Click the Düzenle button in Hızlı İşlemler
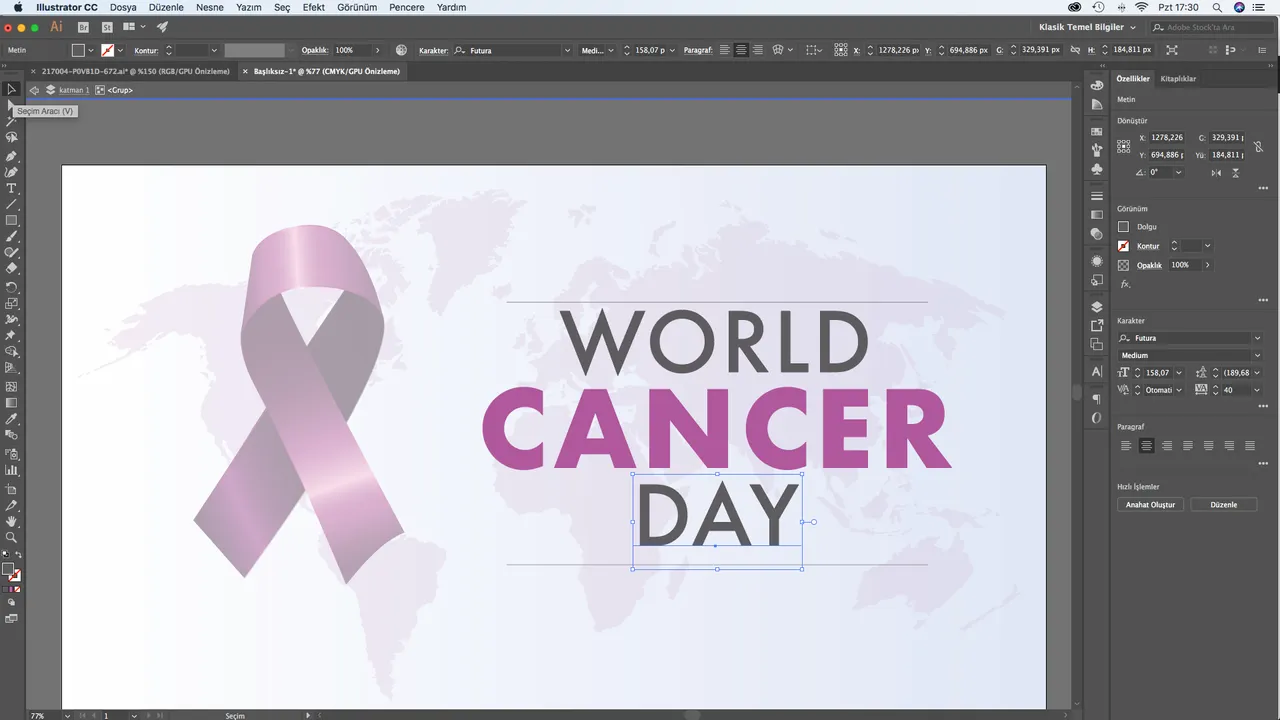 (1224, 505)
